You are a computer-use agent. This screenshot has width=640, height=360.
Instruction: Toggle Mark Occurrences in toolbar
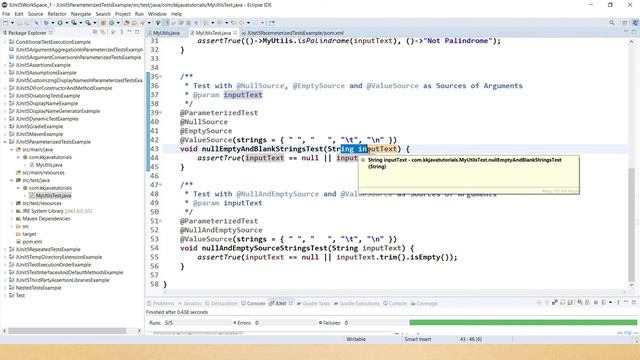pyautogui.click(x=166, y=23)
